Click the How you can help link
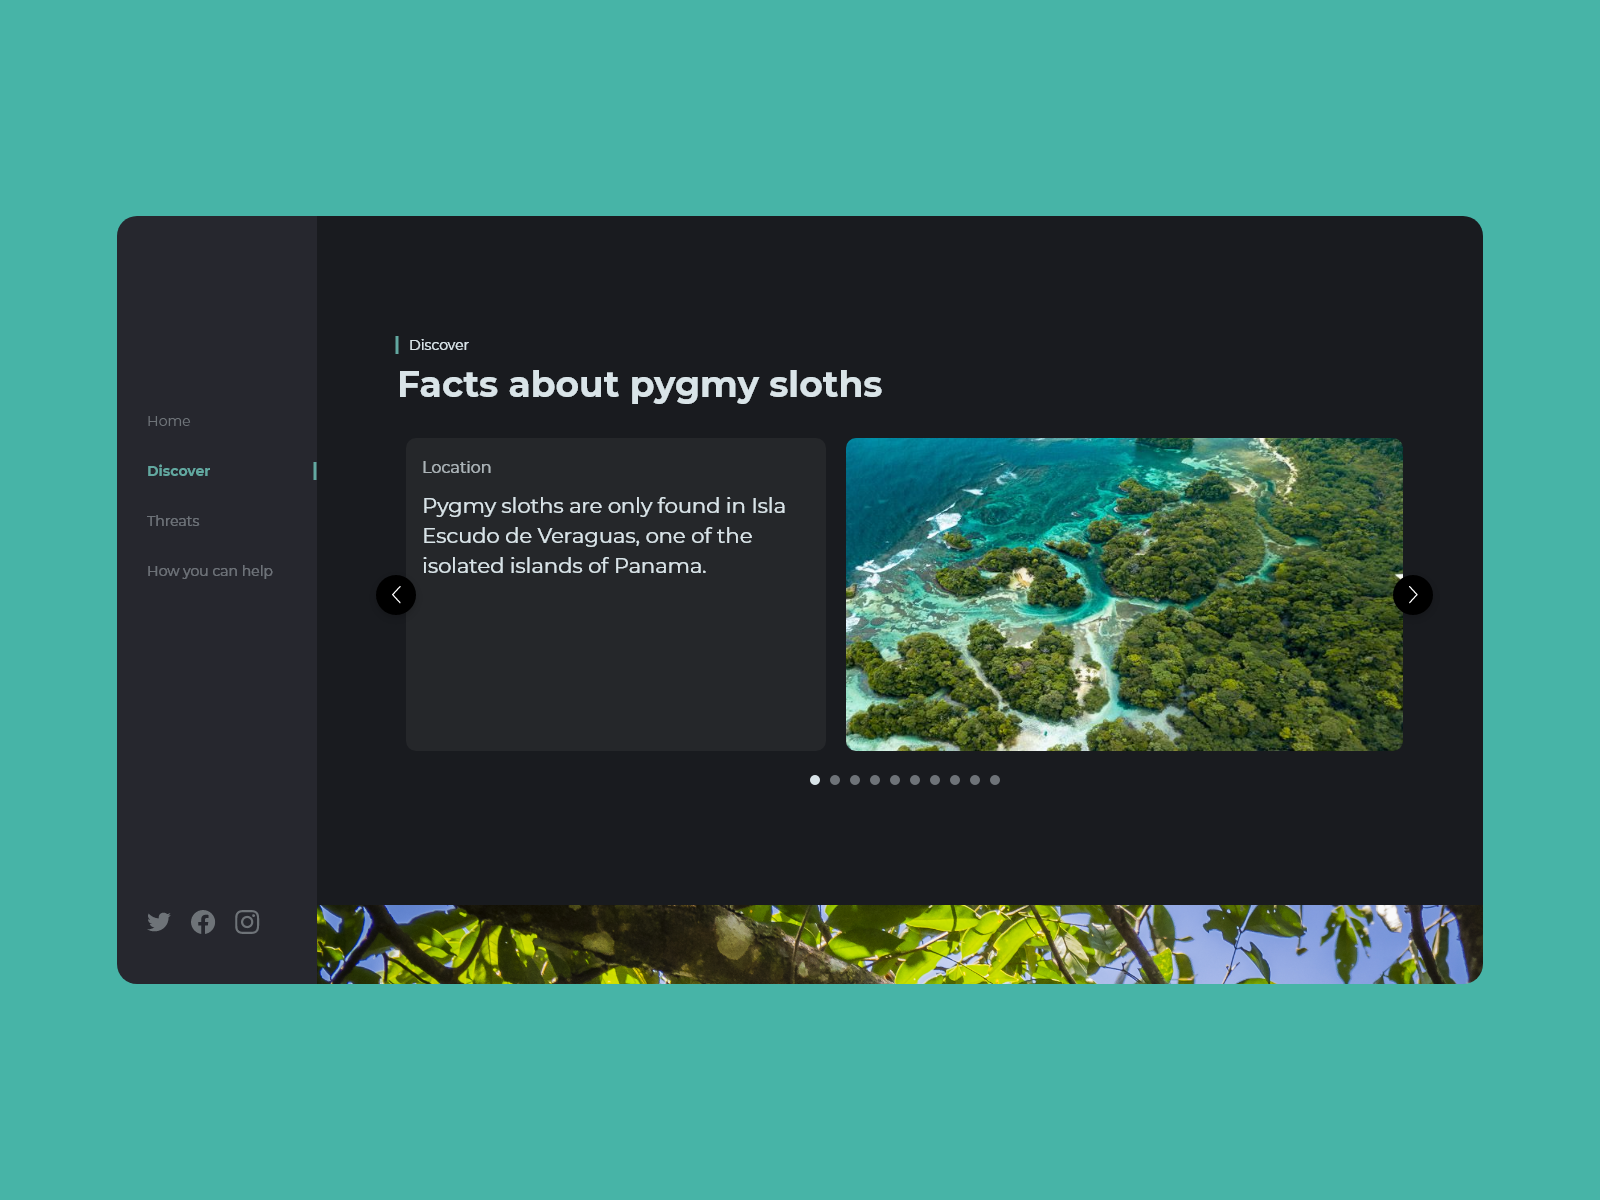Image resolution: width=1600 pixels, height=1200 pixels. click(210, 571)
